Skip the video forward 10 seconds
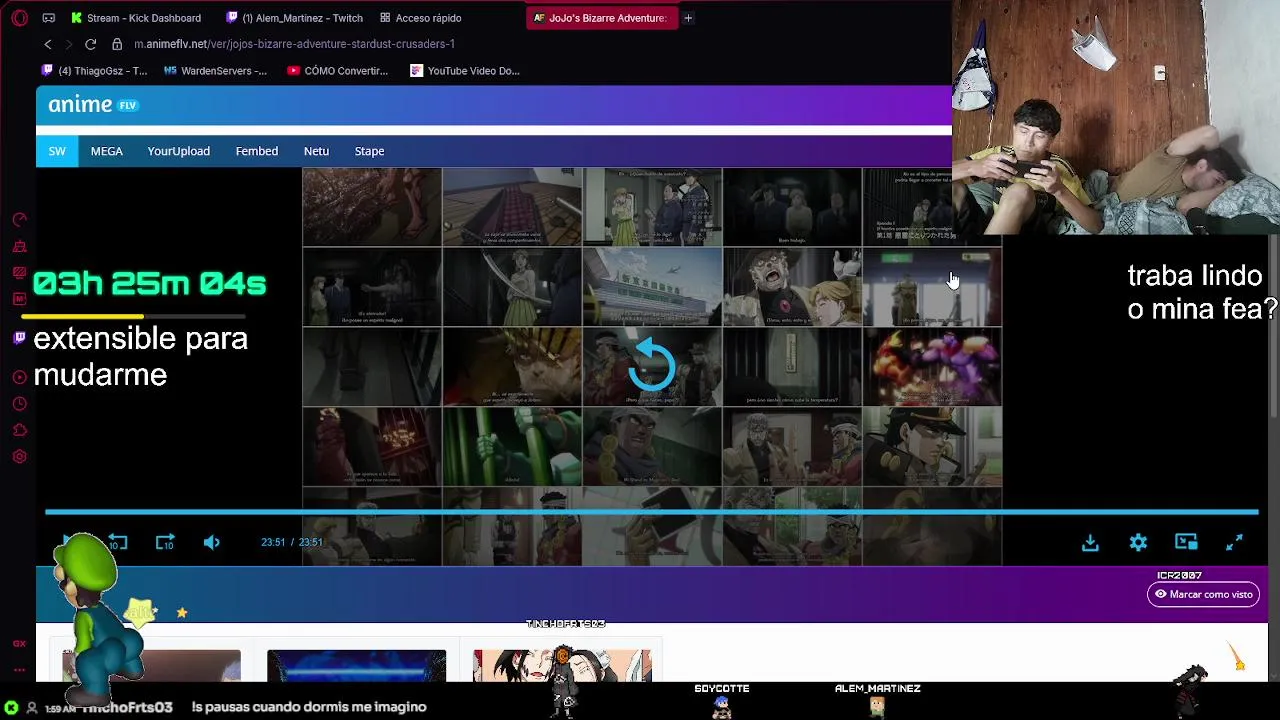Viewport: 1280px width, 720px height. click(x=165, y=542)
